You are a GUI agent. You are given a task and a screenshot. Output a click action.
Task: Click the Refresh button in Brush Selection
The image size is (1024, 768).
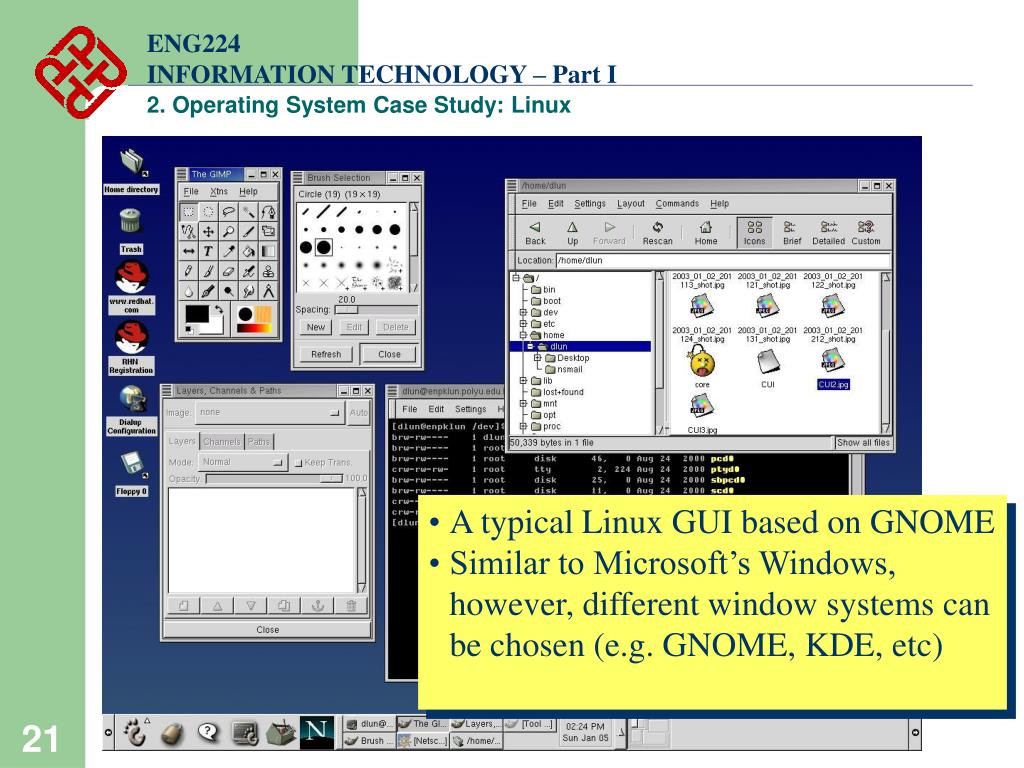click(326, 354)
